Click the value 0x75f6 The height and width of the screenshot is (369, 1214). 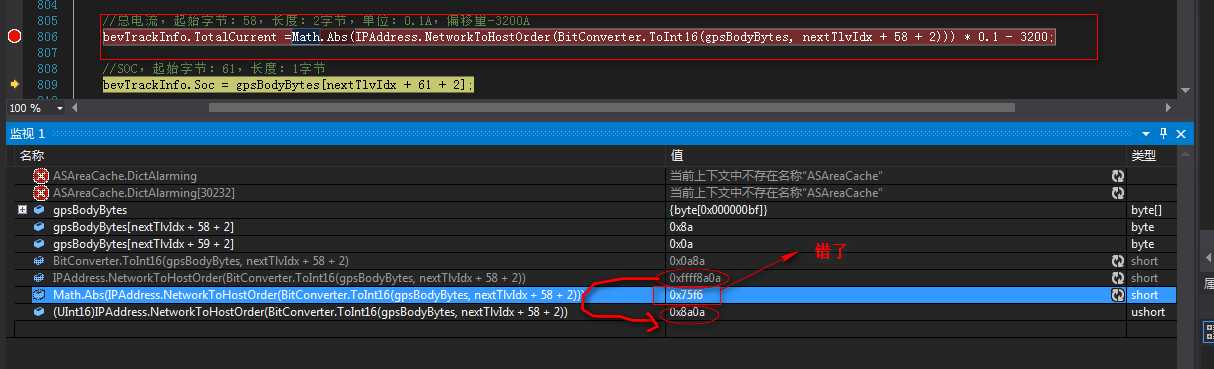pyautogui.click(x=687, y=295)
